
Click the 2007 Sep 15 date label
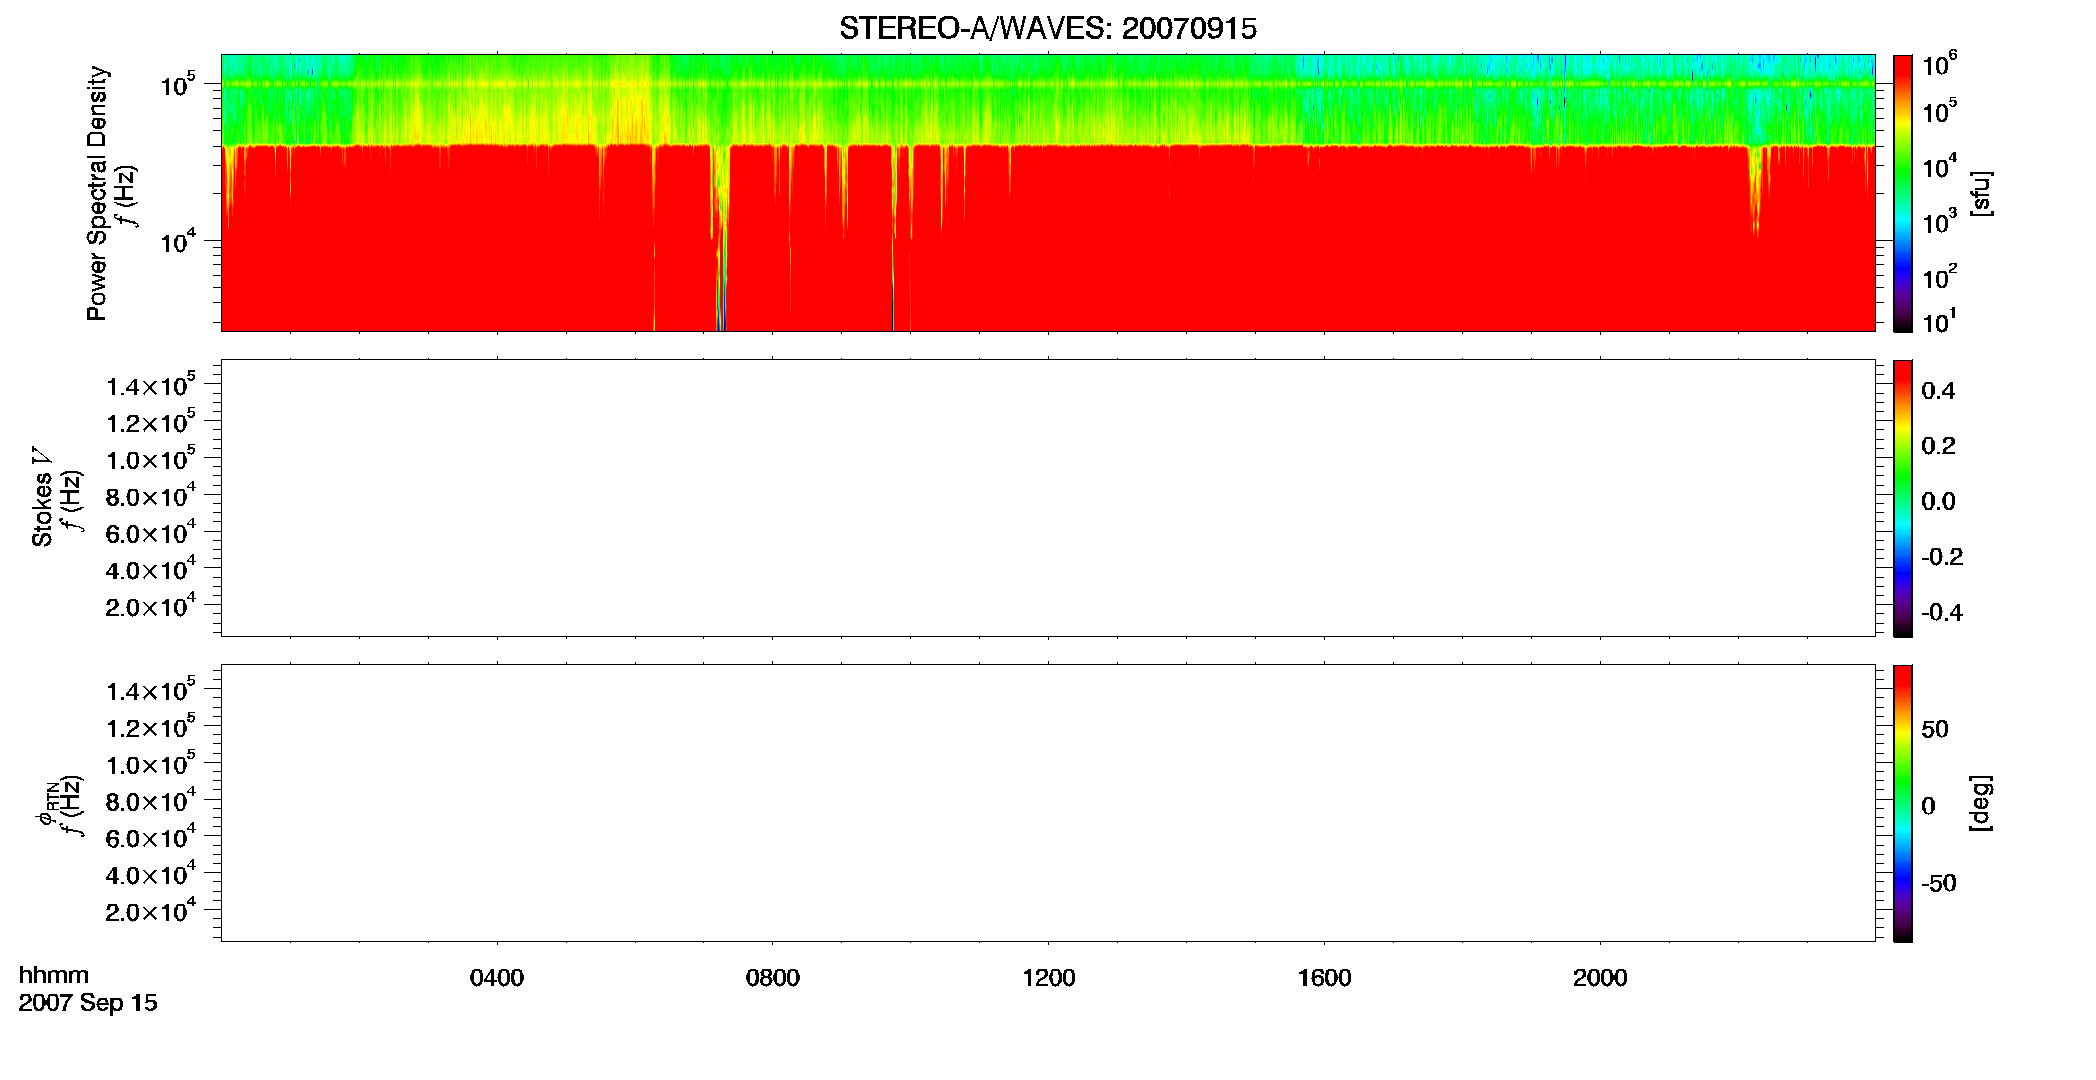tap(88, 1003)
